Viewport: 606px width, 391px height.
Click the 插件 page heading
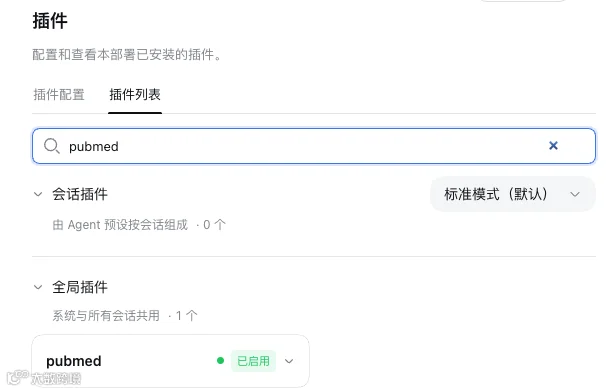click(x=50, y=20)
